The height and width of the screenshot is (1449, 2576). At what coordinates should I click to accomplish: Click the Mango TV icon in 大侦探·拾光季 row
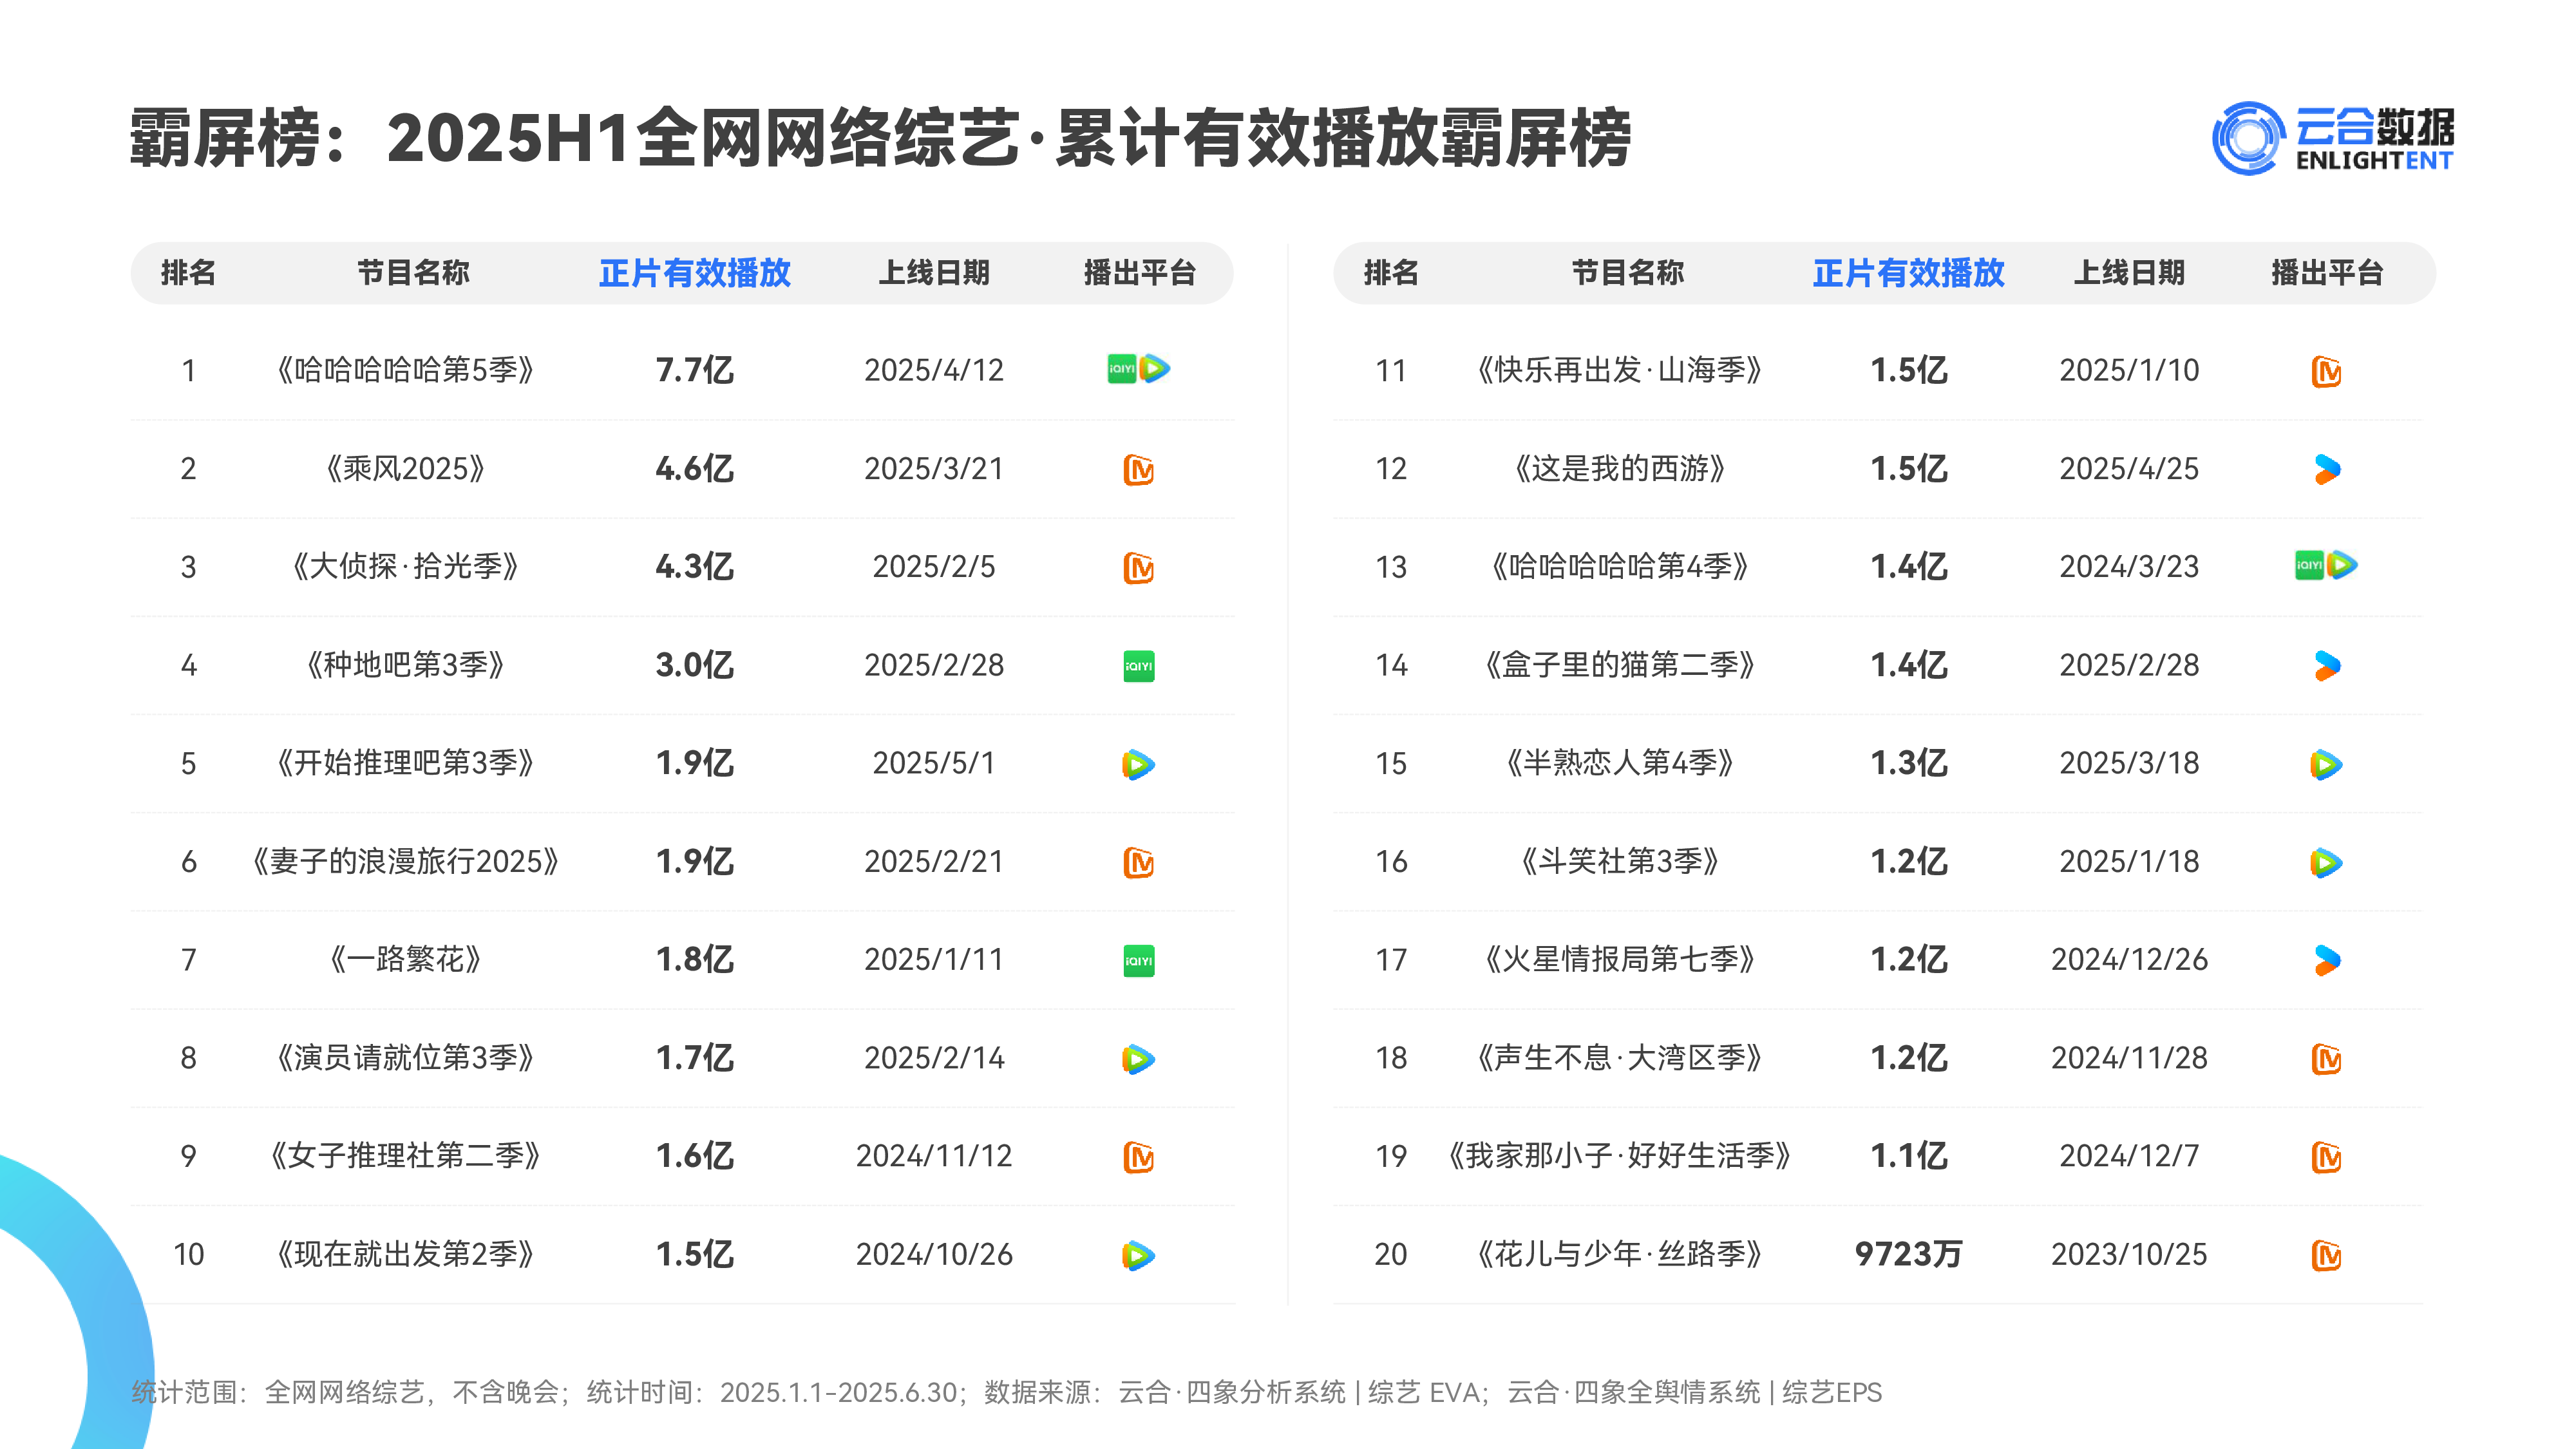(x=1138, y=567)
